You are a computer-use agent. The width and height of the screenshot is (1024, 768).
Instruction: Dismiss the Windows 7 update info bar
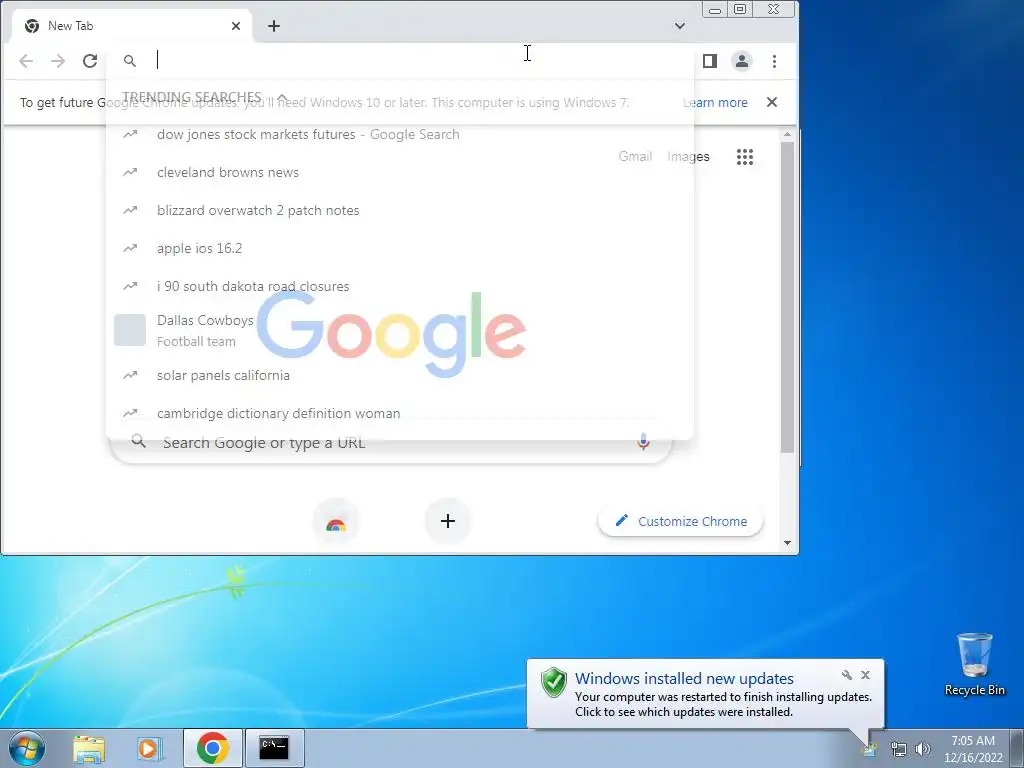coord(772,102)
